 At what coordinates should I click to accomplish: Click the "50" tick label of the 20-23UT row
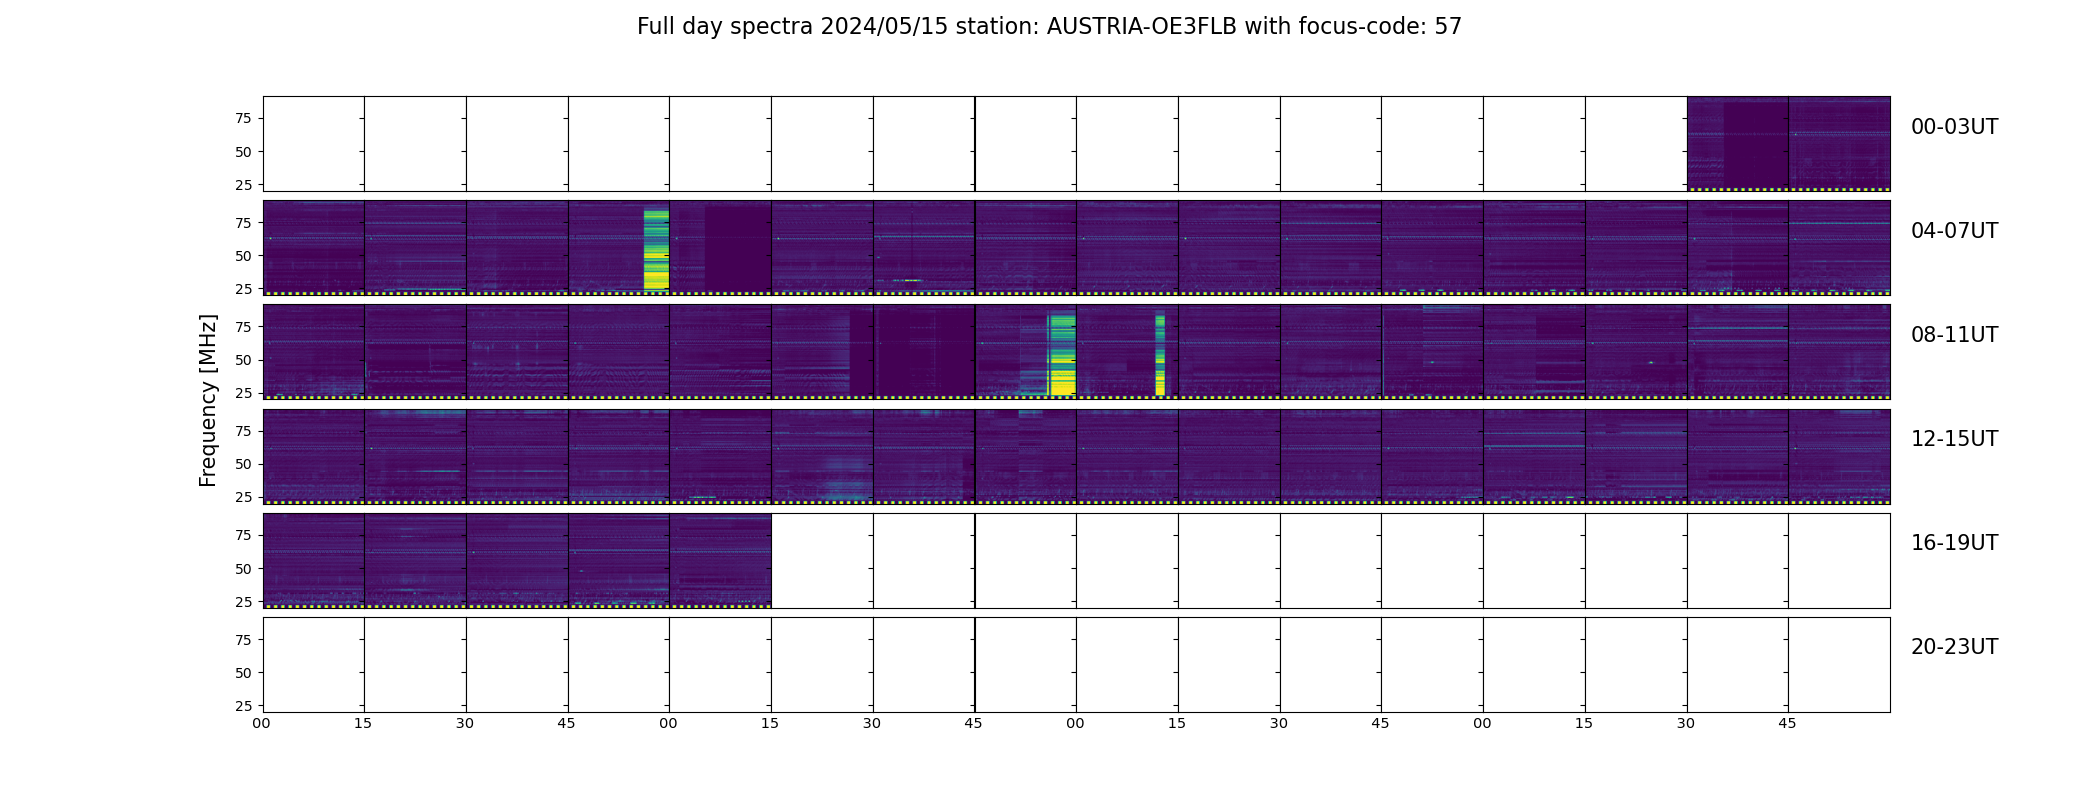[243, 673]
